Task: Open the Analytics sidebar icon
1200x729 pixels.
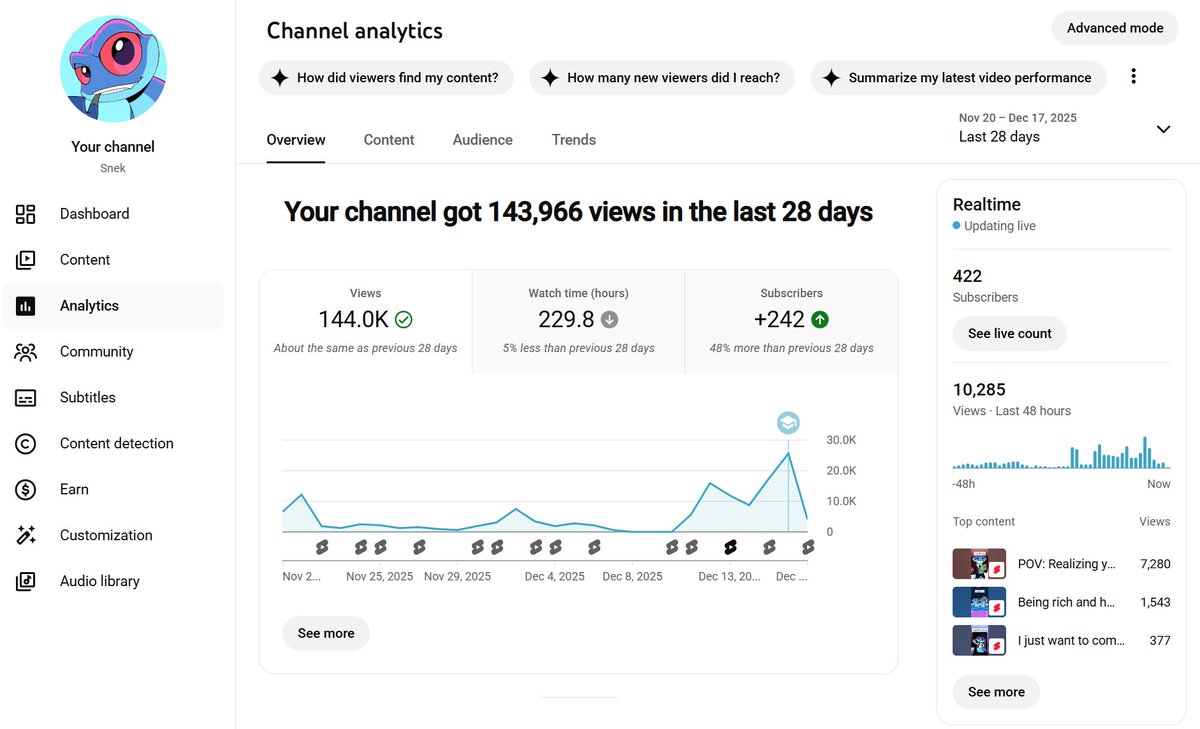Action: (x=25, y=305)
